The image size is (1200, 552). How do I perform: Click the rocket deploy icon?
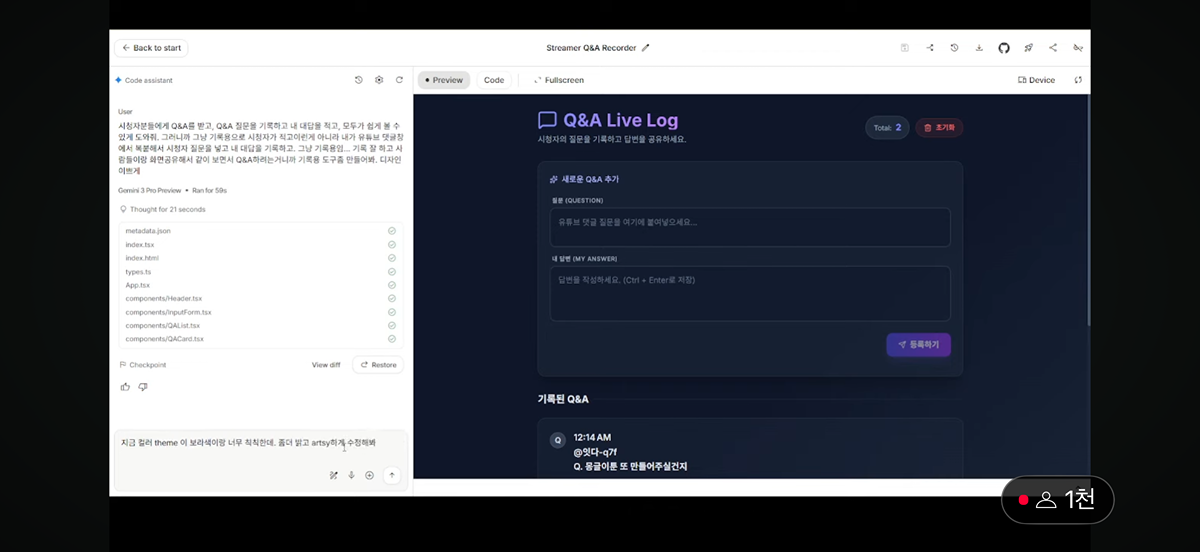[1028, 48]
